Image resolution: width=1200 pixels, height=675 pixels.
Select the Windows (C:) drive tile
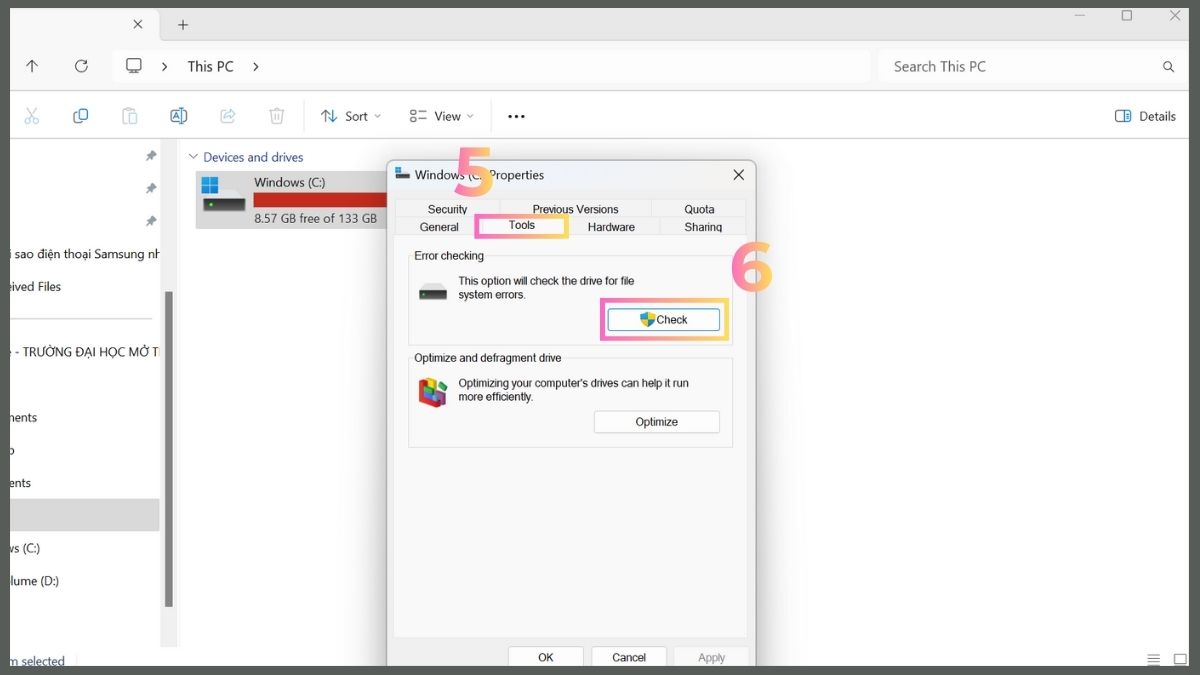coord(290,199)
